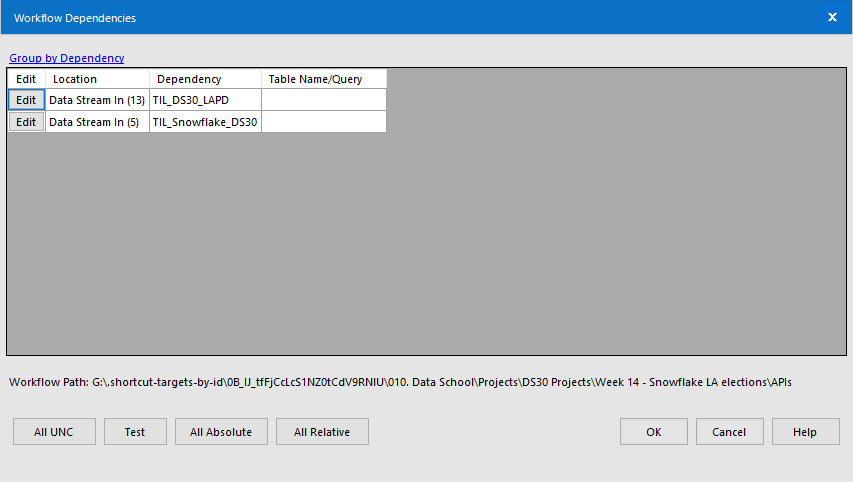This screenshot has width=853, height=482.
Task: Click the Dependency column header
Action: click(206, 79)
